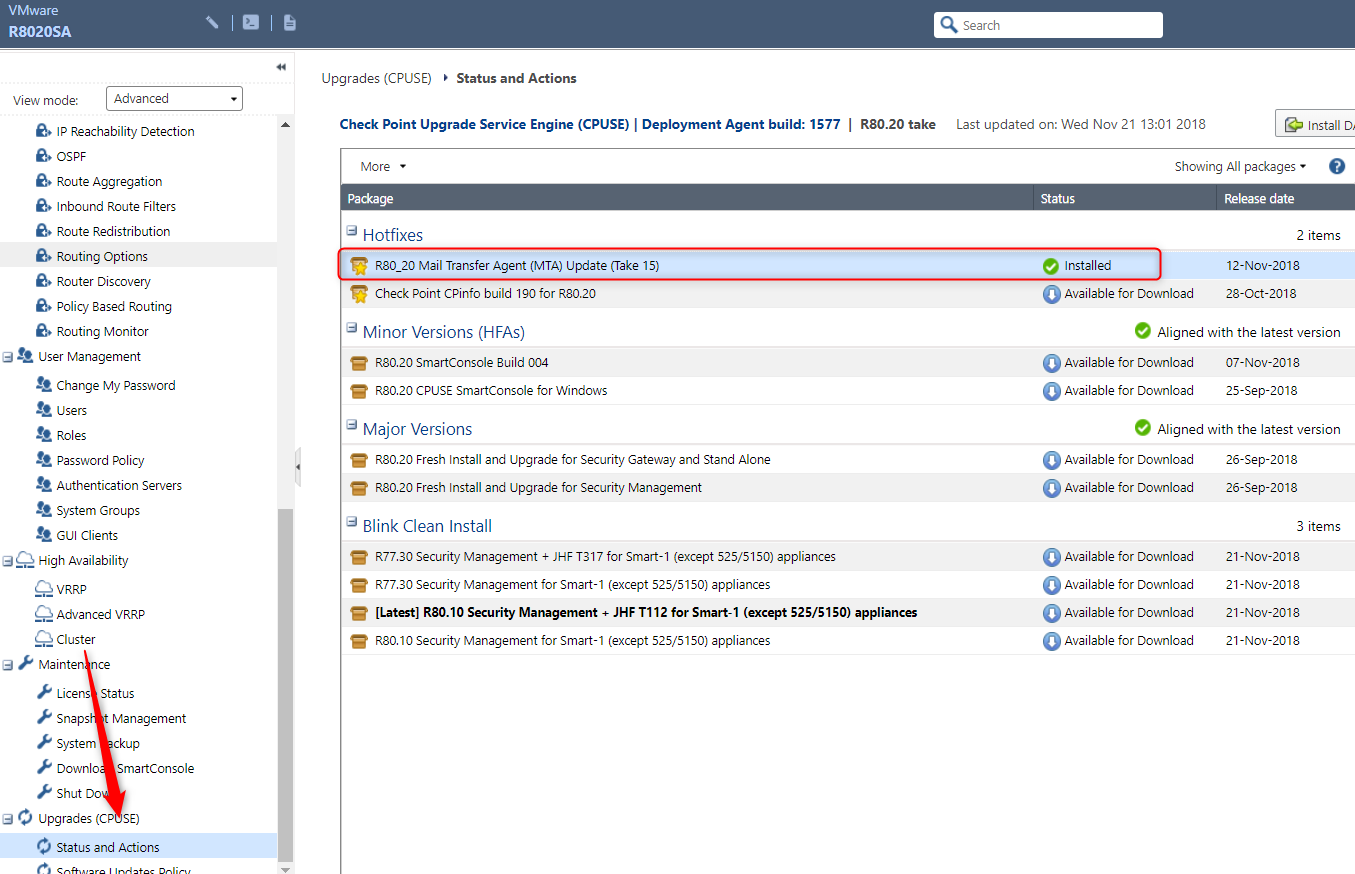Click package icon for R77.30 JHF T317 row

[x=359, y=557]
